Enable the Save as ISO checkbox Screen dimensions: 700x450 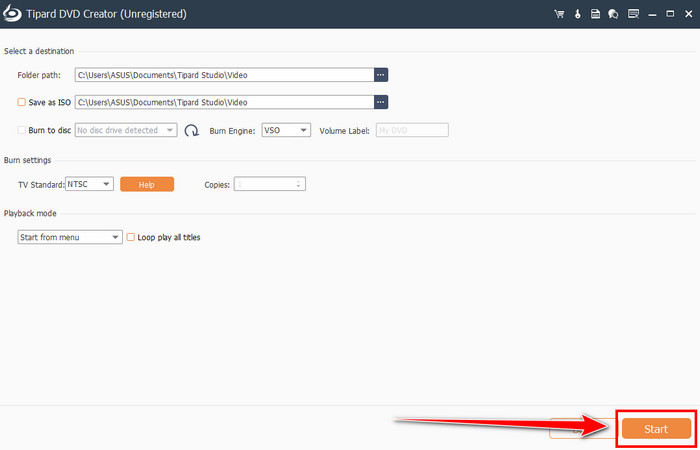point(21,102)
